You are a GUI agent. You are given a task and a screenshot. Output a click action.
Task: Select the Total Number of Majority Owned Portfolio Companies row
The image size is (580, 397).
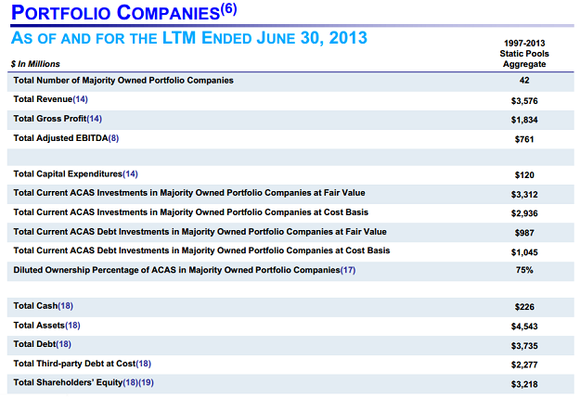click(290, 81)
